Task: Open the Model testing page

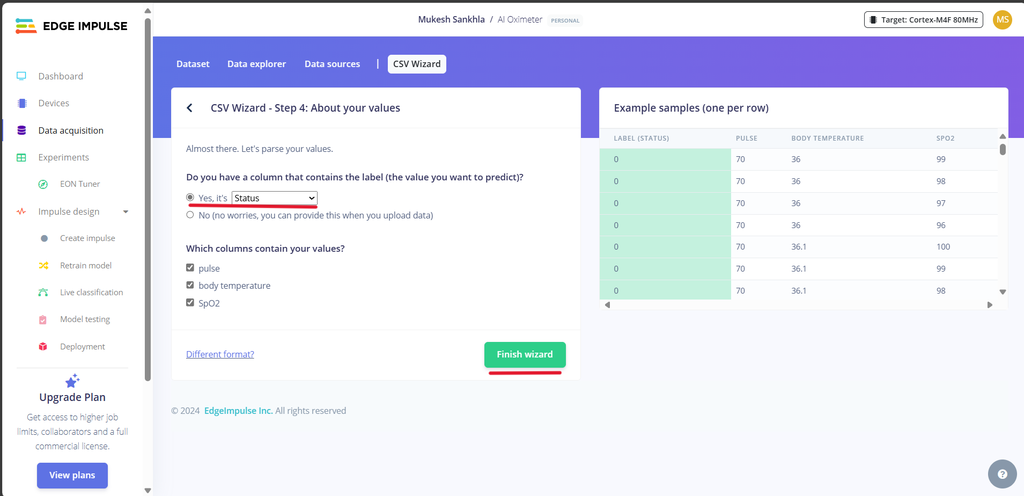Action: click(x=85, y=320)
